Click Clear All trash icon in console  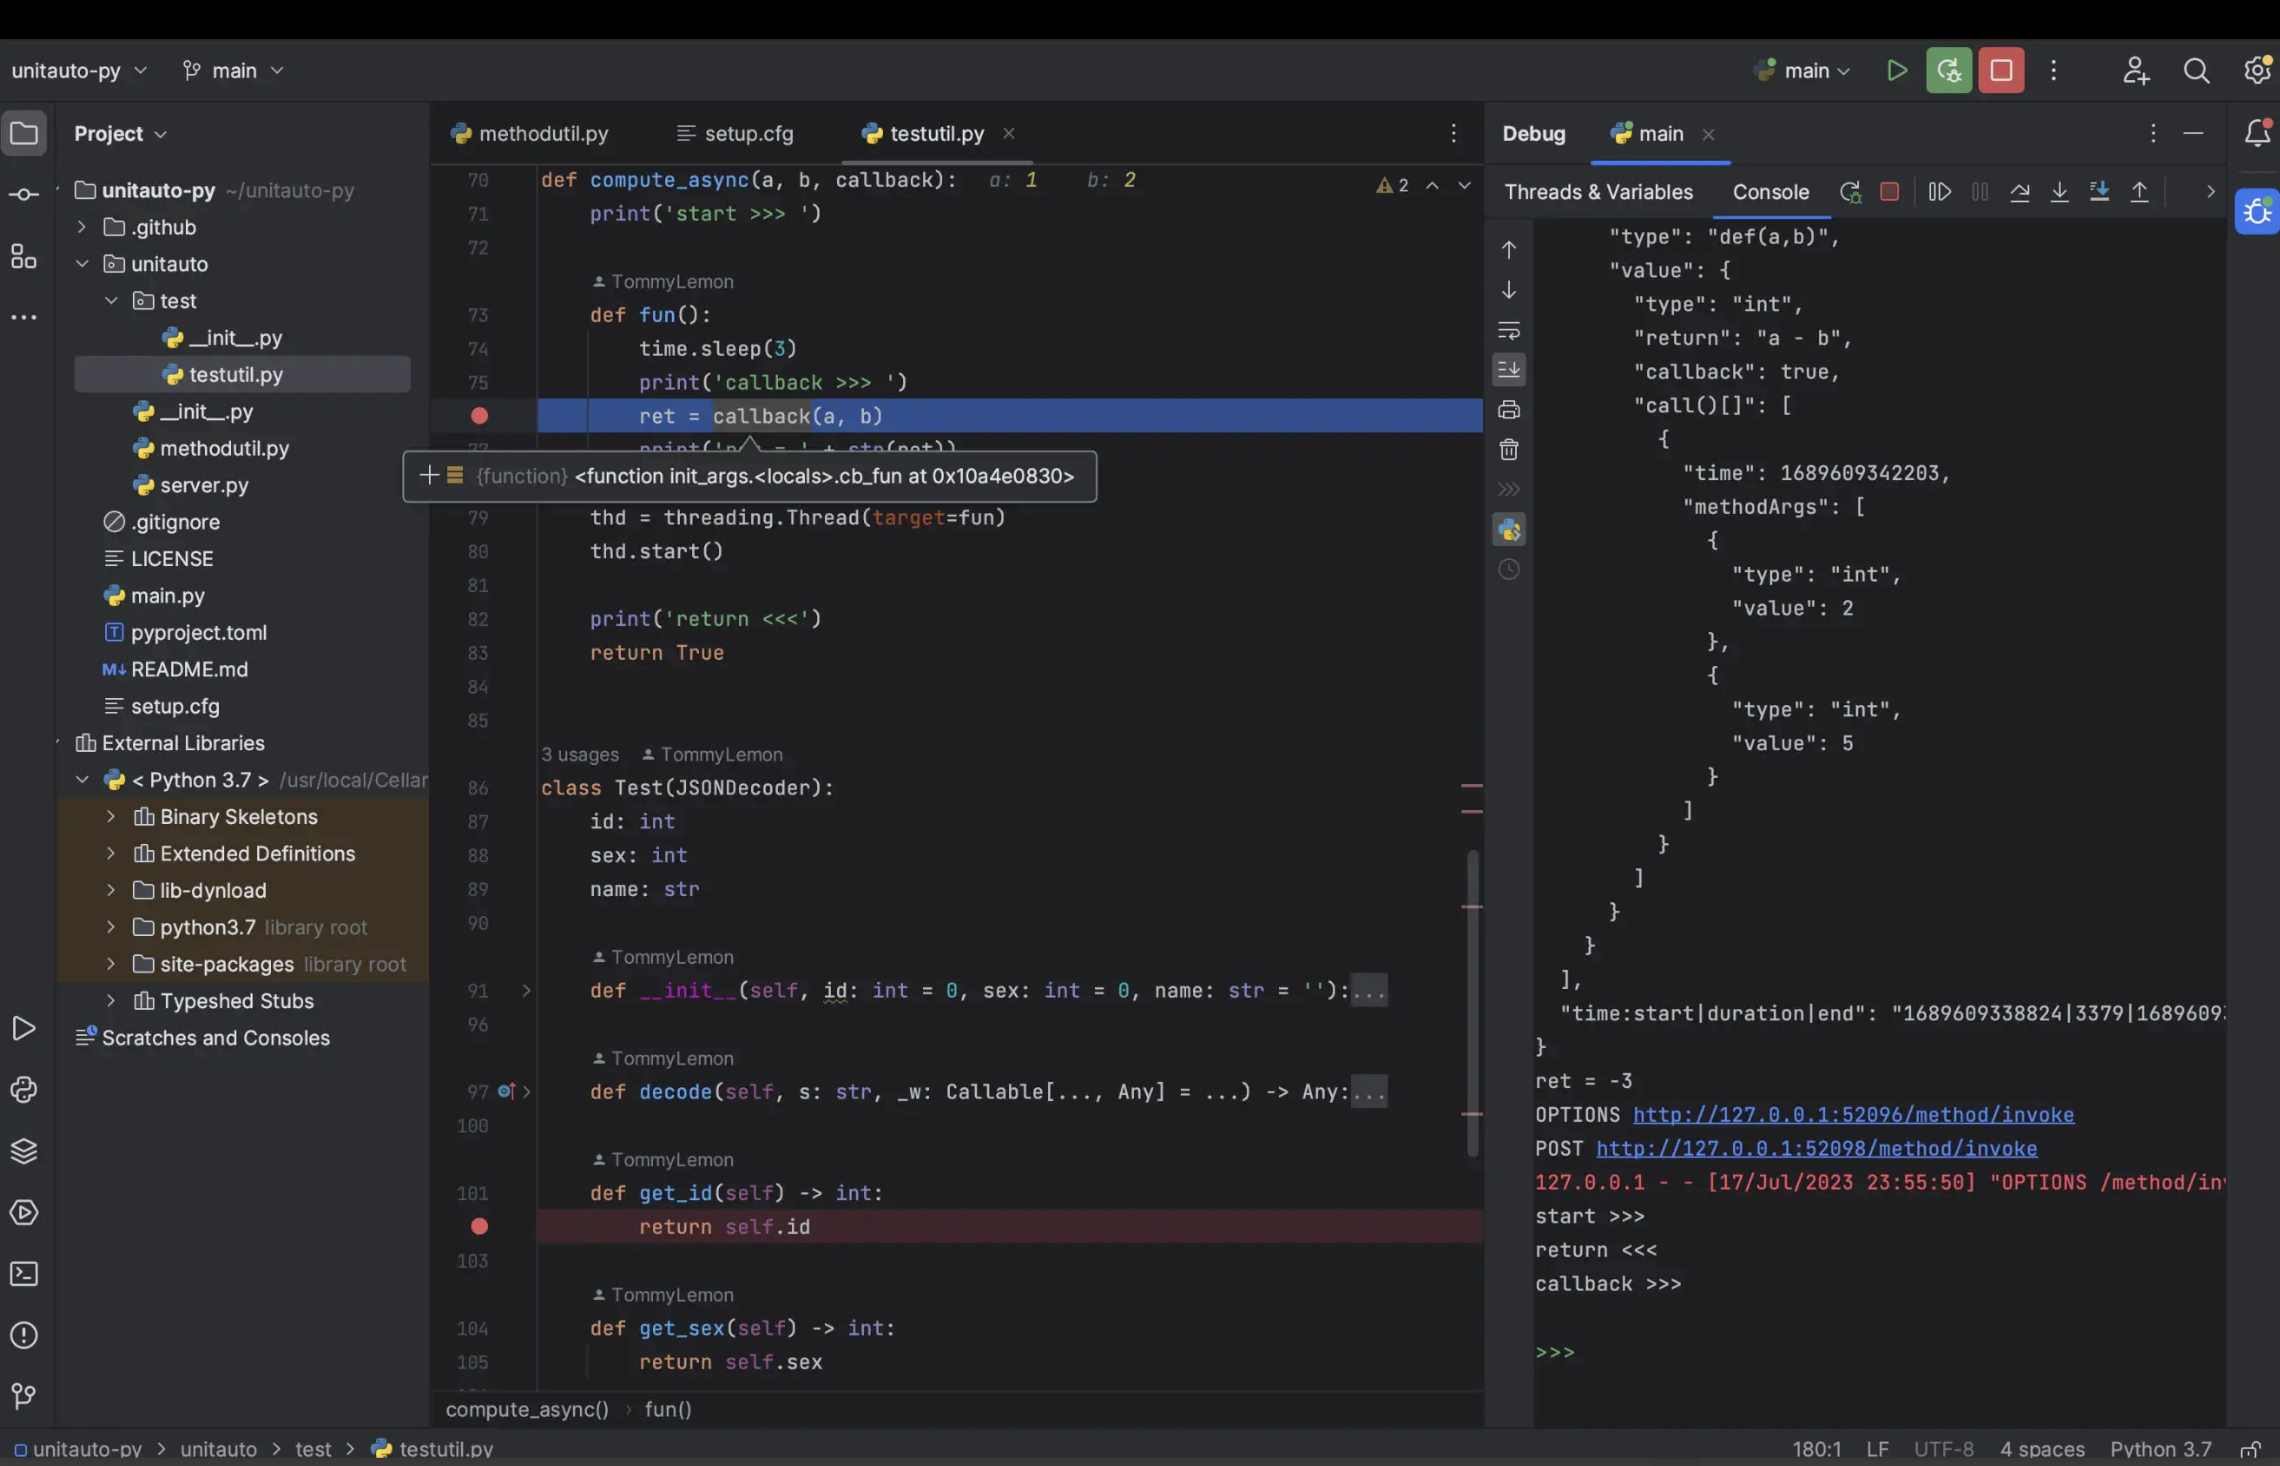(x=1509, y=450)
